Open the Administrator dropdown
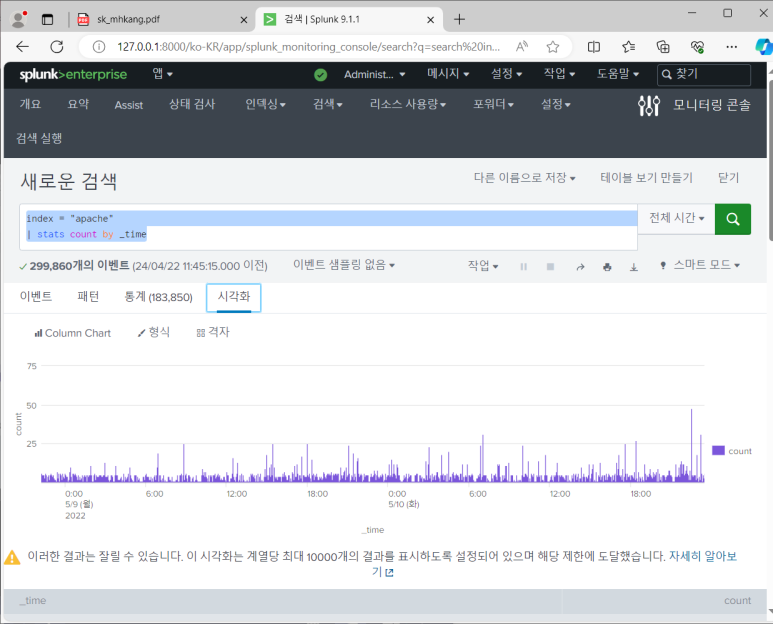The height and width of the screenshot is (624, 773). click(374, 75)
